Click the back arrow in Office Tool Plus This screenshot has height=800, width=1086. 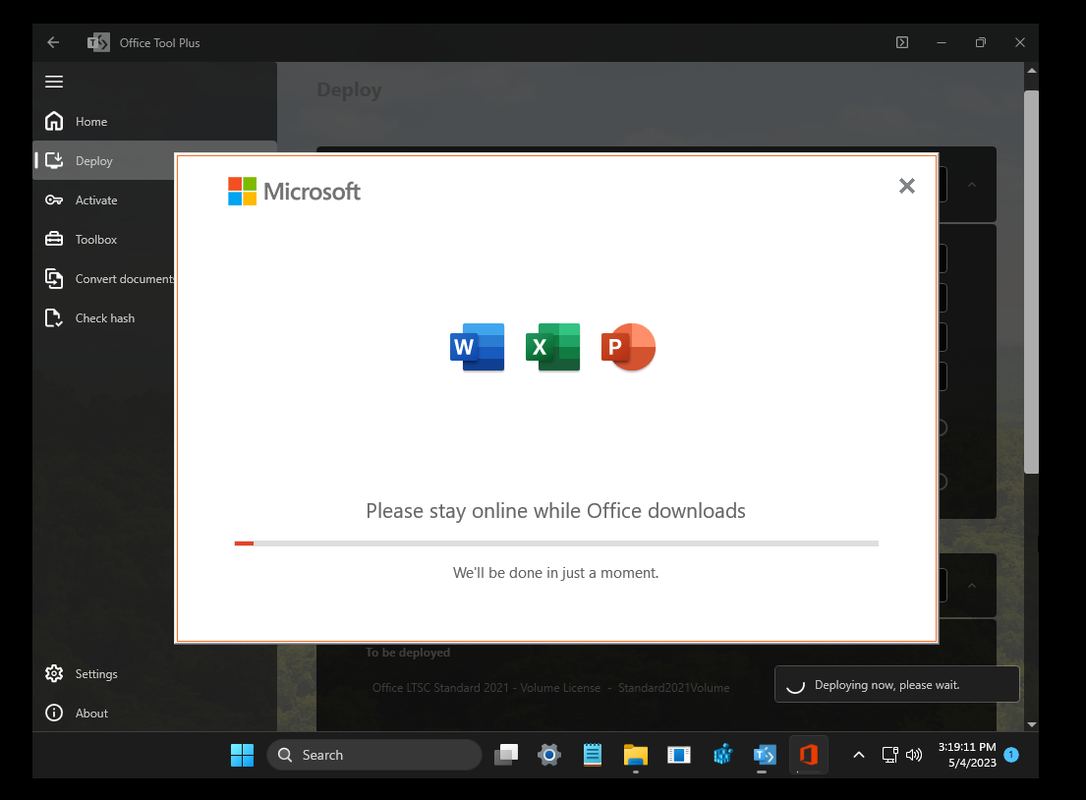click(x=53, y=42)
